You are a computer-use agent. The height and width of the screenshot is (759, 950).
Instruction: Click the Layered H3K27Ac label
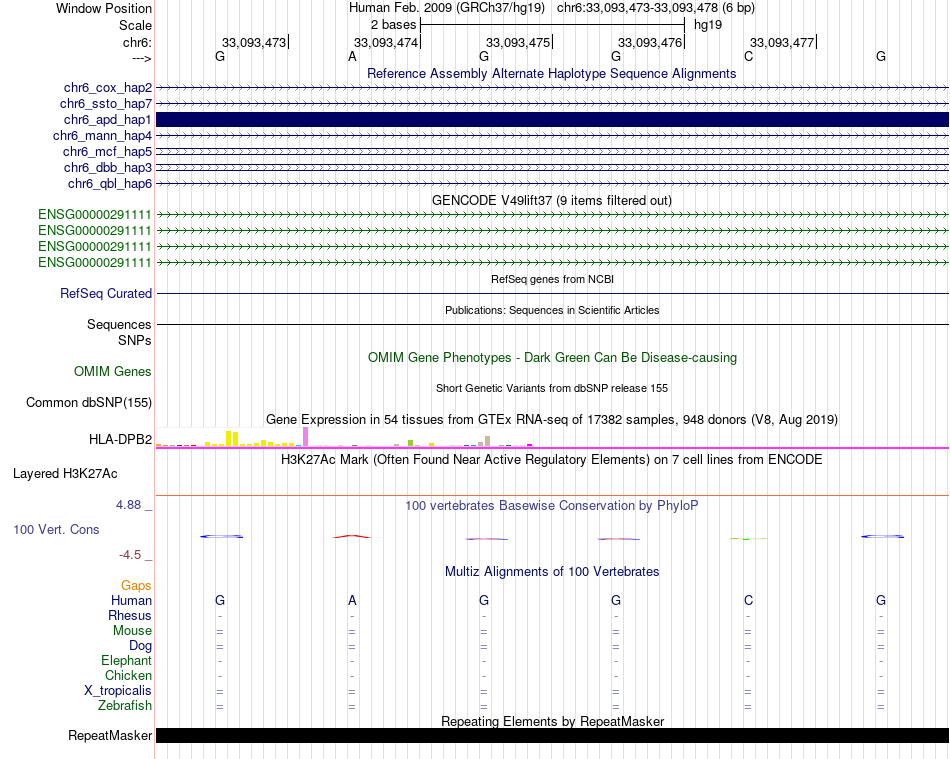[65, 474]
